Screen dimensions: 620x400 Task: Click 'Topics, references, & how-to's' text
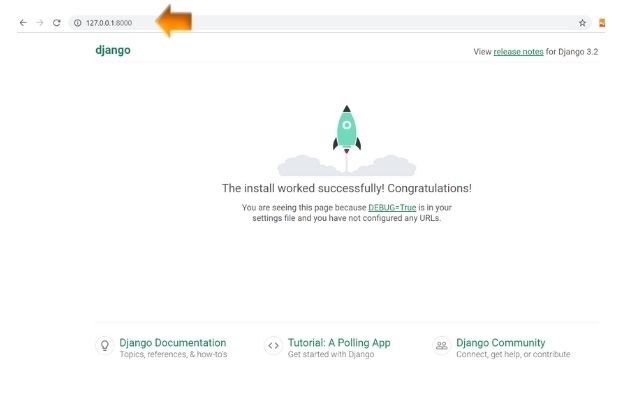pyautogui.click(x=173, y=355)
